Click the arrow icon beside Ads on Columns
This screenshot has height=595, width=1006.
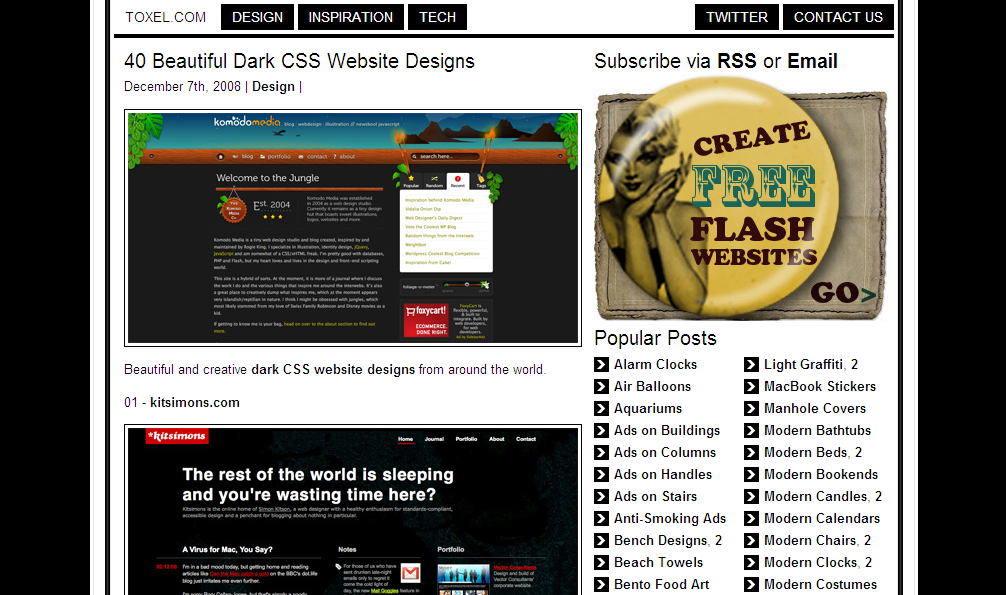[x=601, y=453]
